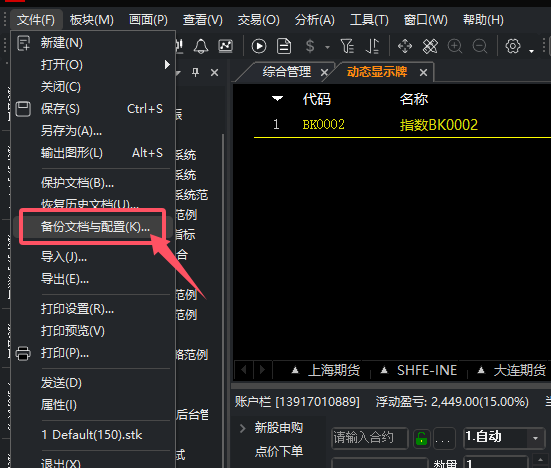The height and width of the screenshot is (468, 551).
Task: Open the 画面(P) menu
Action: coord(148,20)
